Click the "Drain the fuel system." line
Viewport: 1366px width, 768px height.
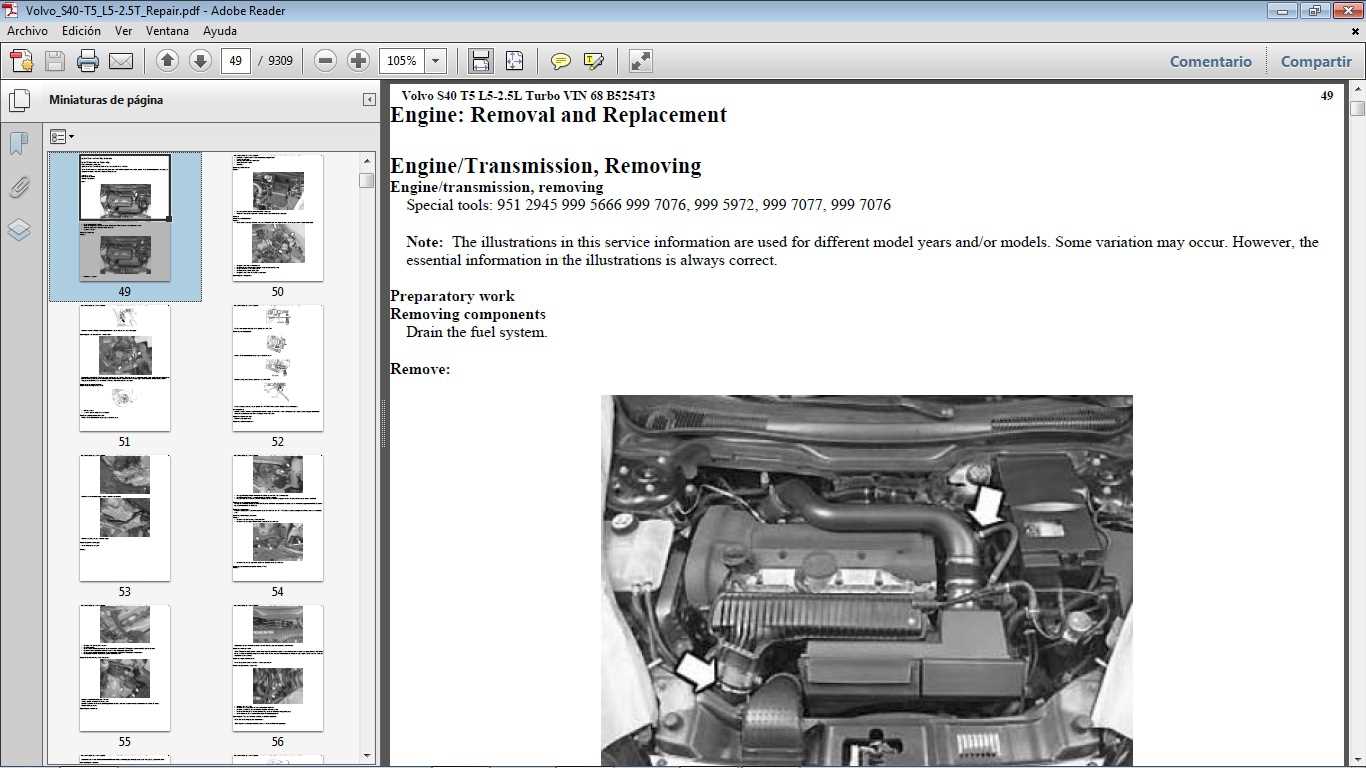tap(477, 332)
